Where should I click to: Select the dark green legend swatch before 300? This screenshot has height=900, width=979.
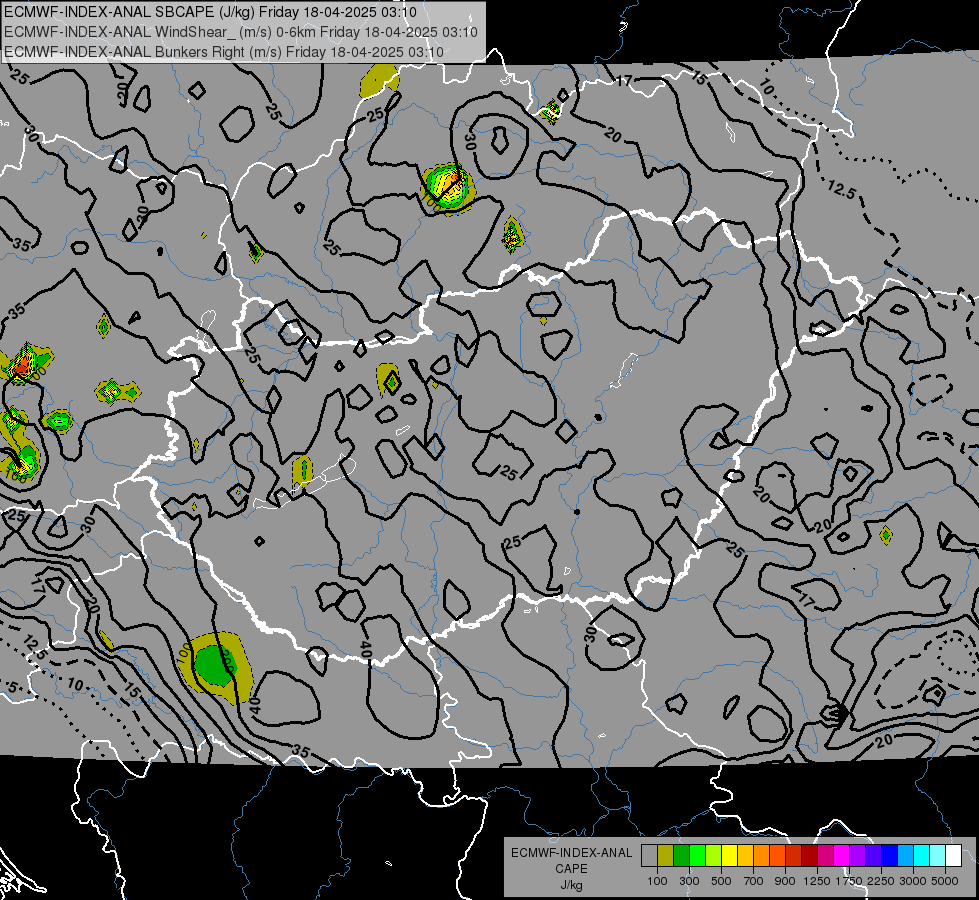point(681,856)
